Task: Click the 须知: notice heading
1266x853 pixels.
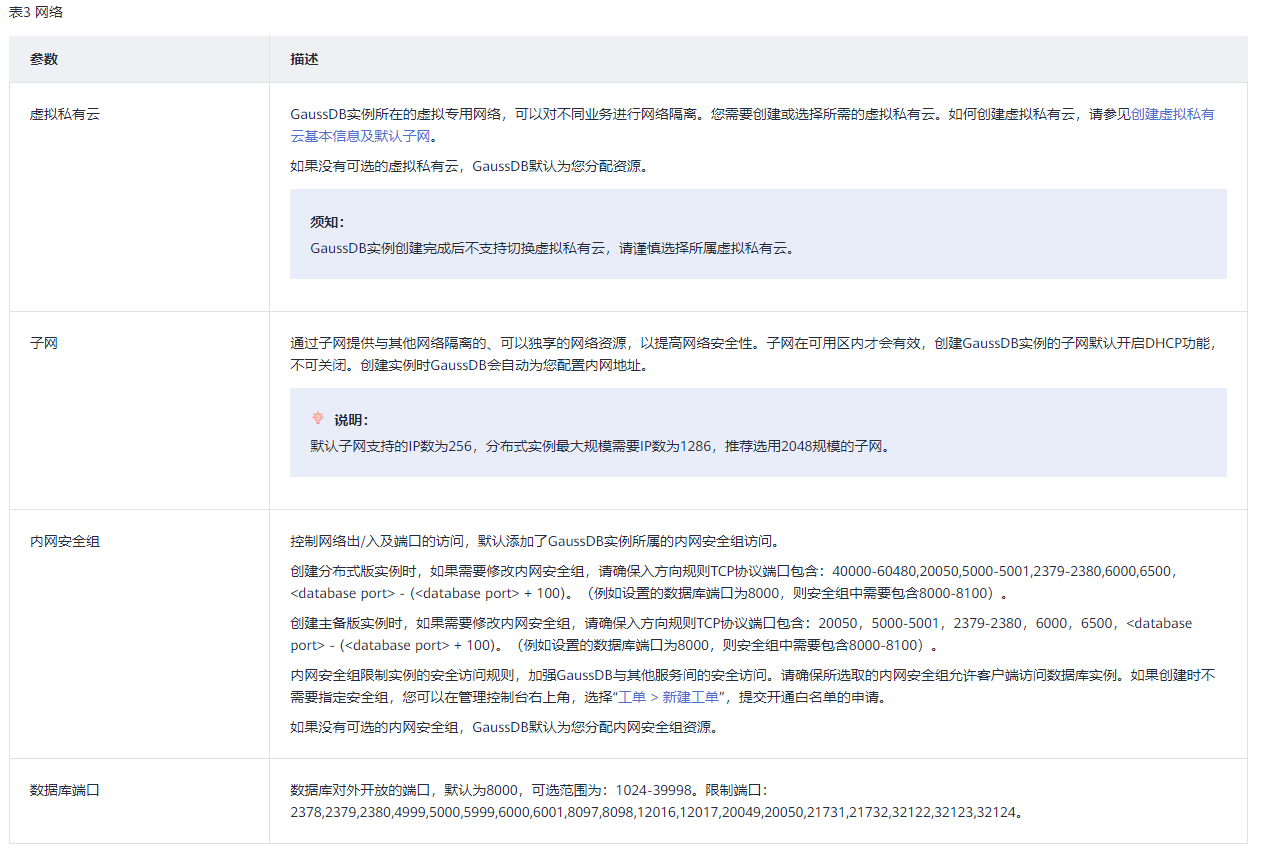Action: point(327,222)
